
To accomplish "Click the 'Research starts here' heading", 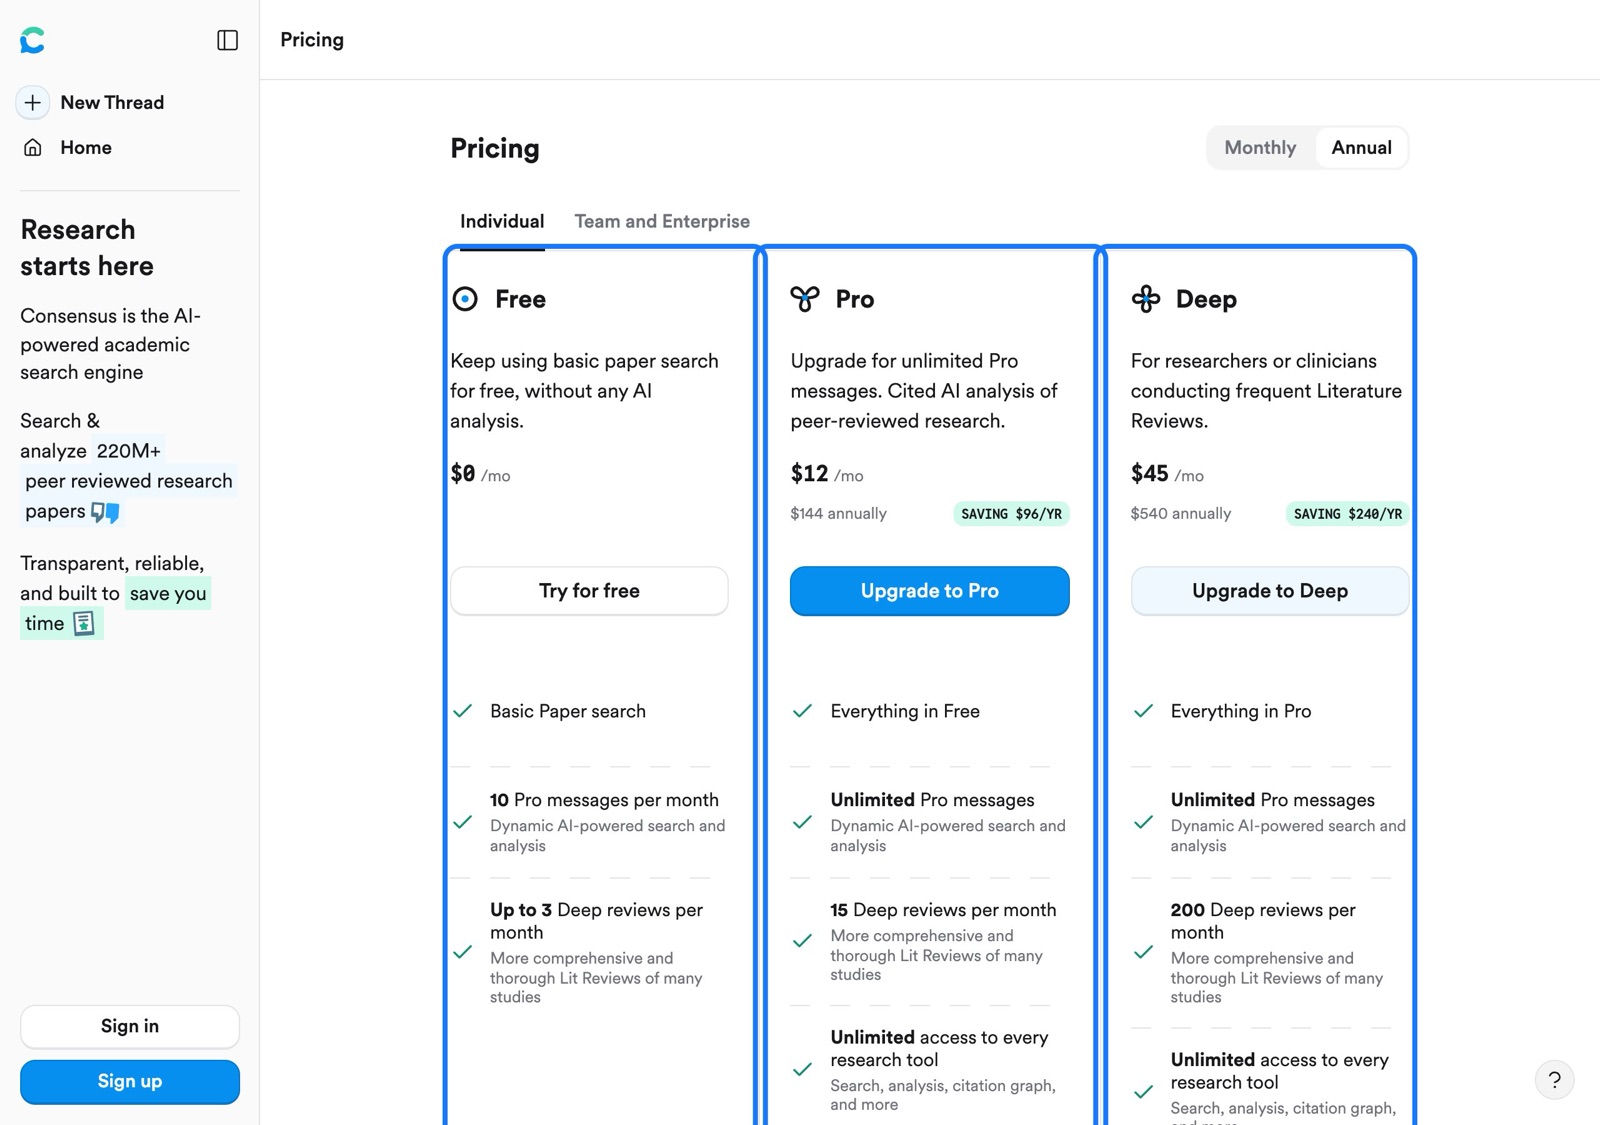I will pos(87,248).
